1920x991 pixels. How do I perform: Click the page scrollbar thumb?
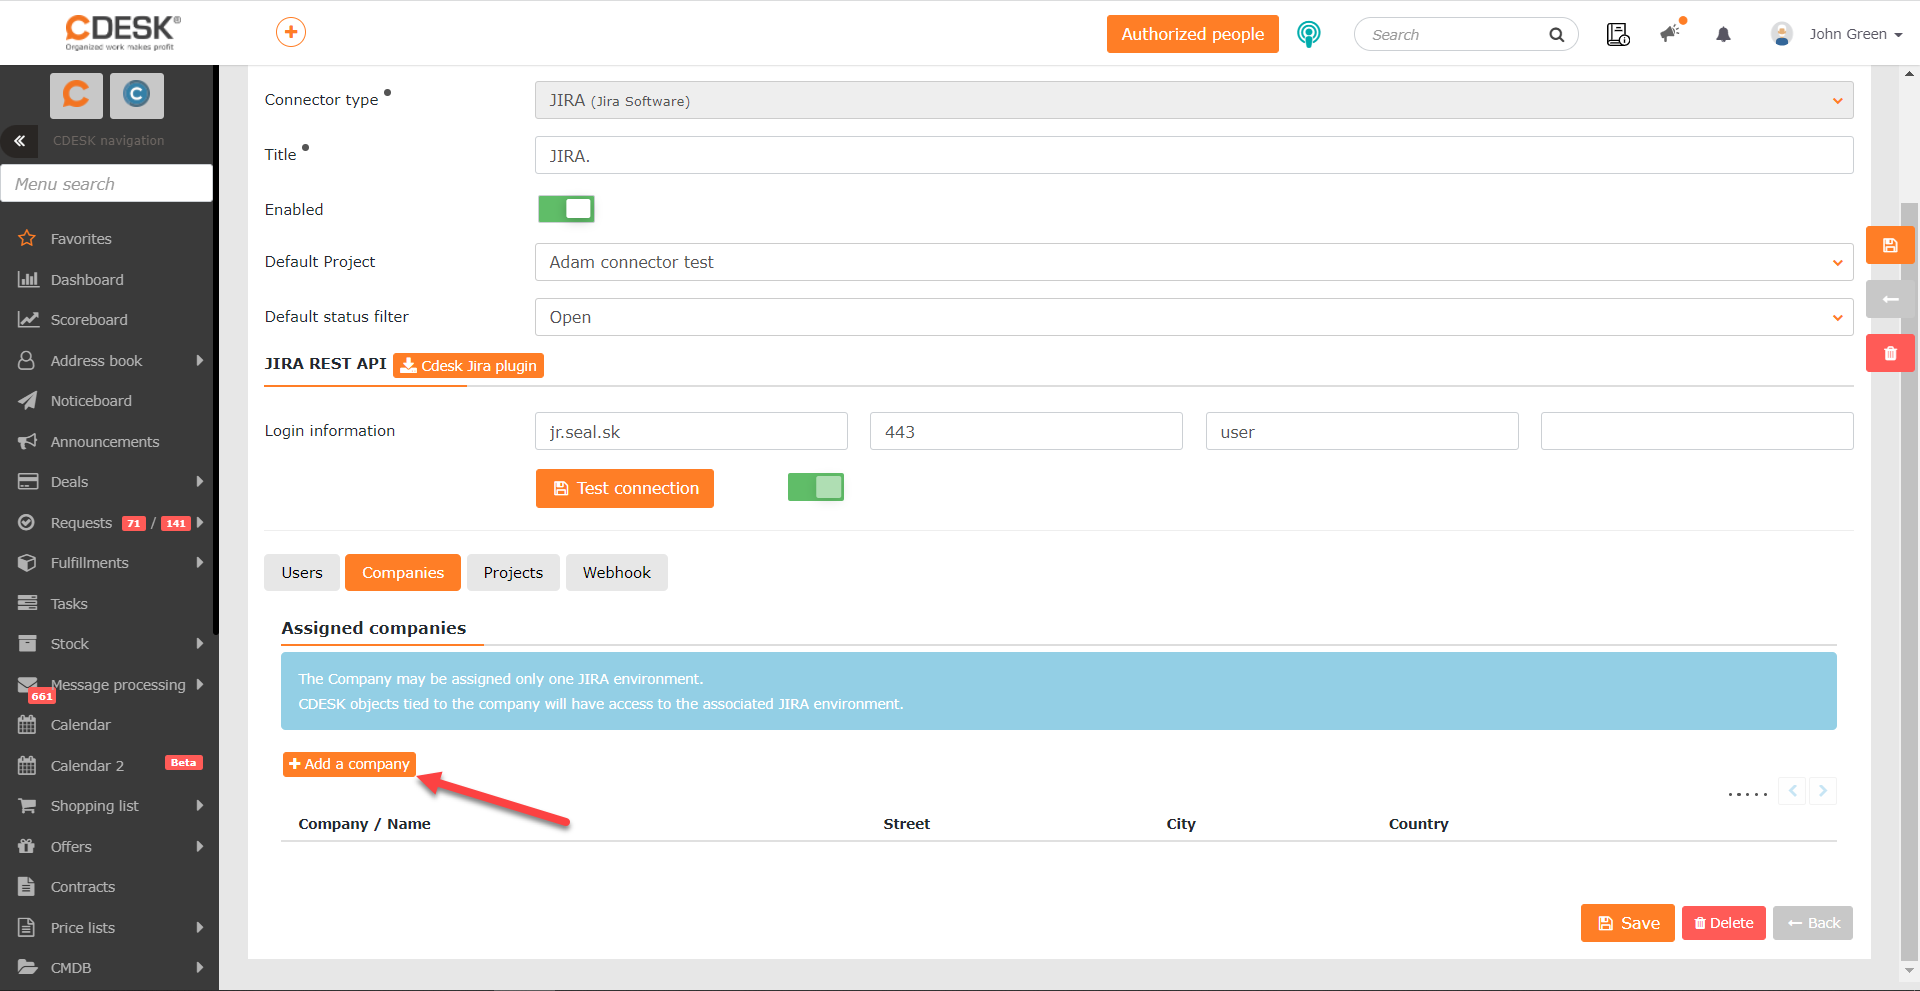(x=1909, y=580)
